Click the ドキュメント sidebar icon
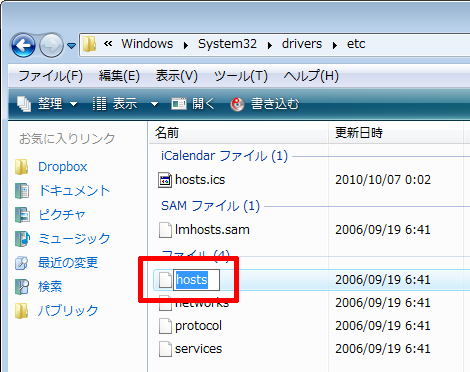470x372 pixels. click(x=22, y=191)
